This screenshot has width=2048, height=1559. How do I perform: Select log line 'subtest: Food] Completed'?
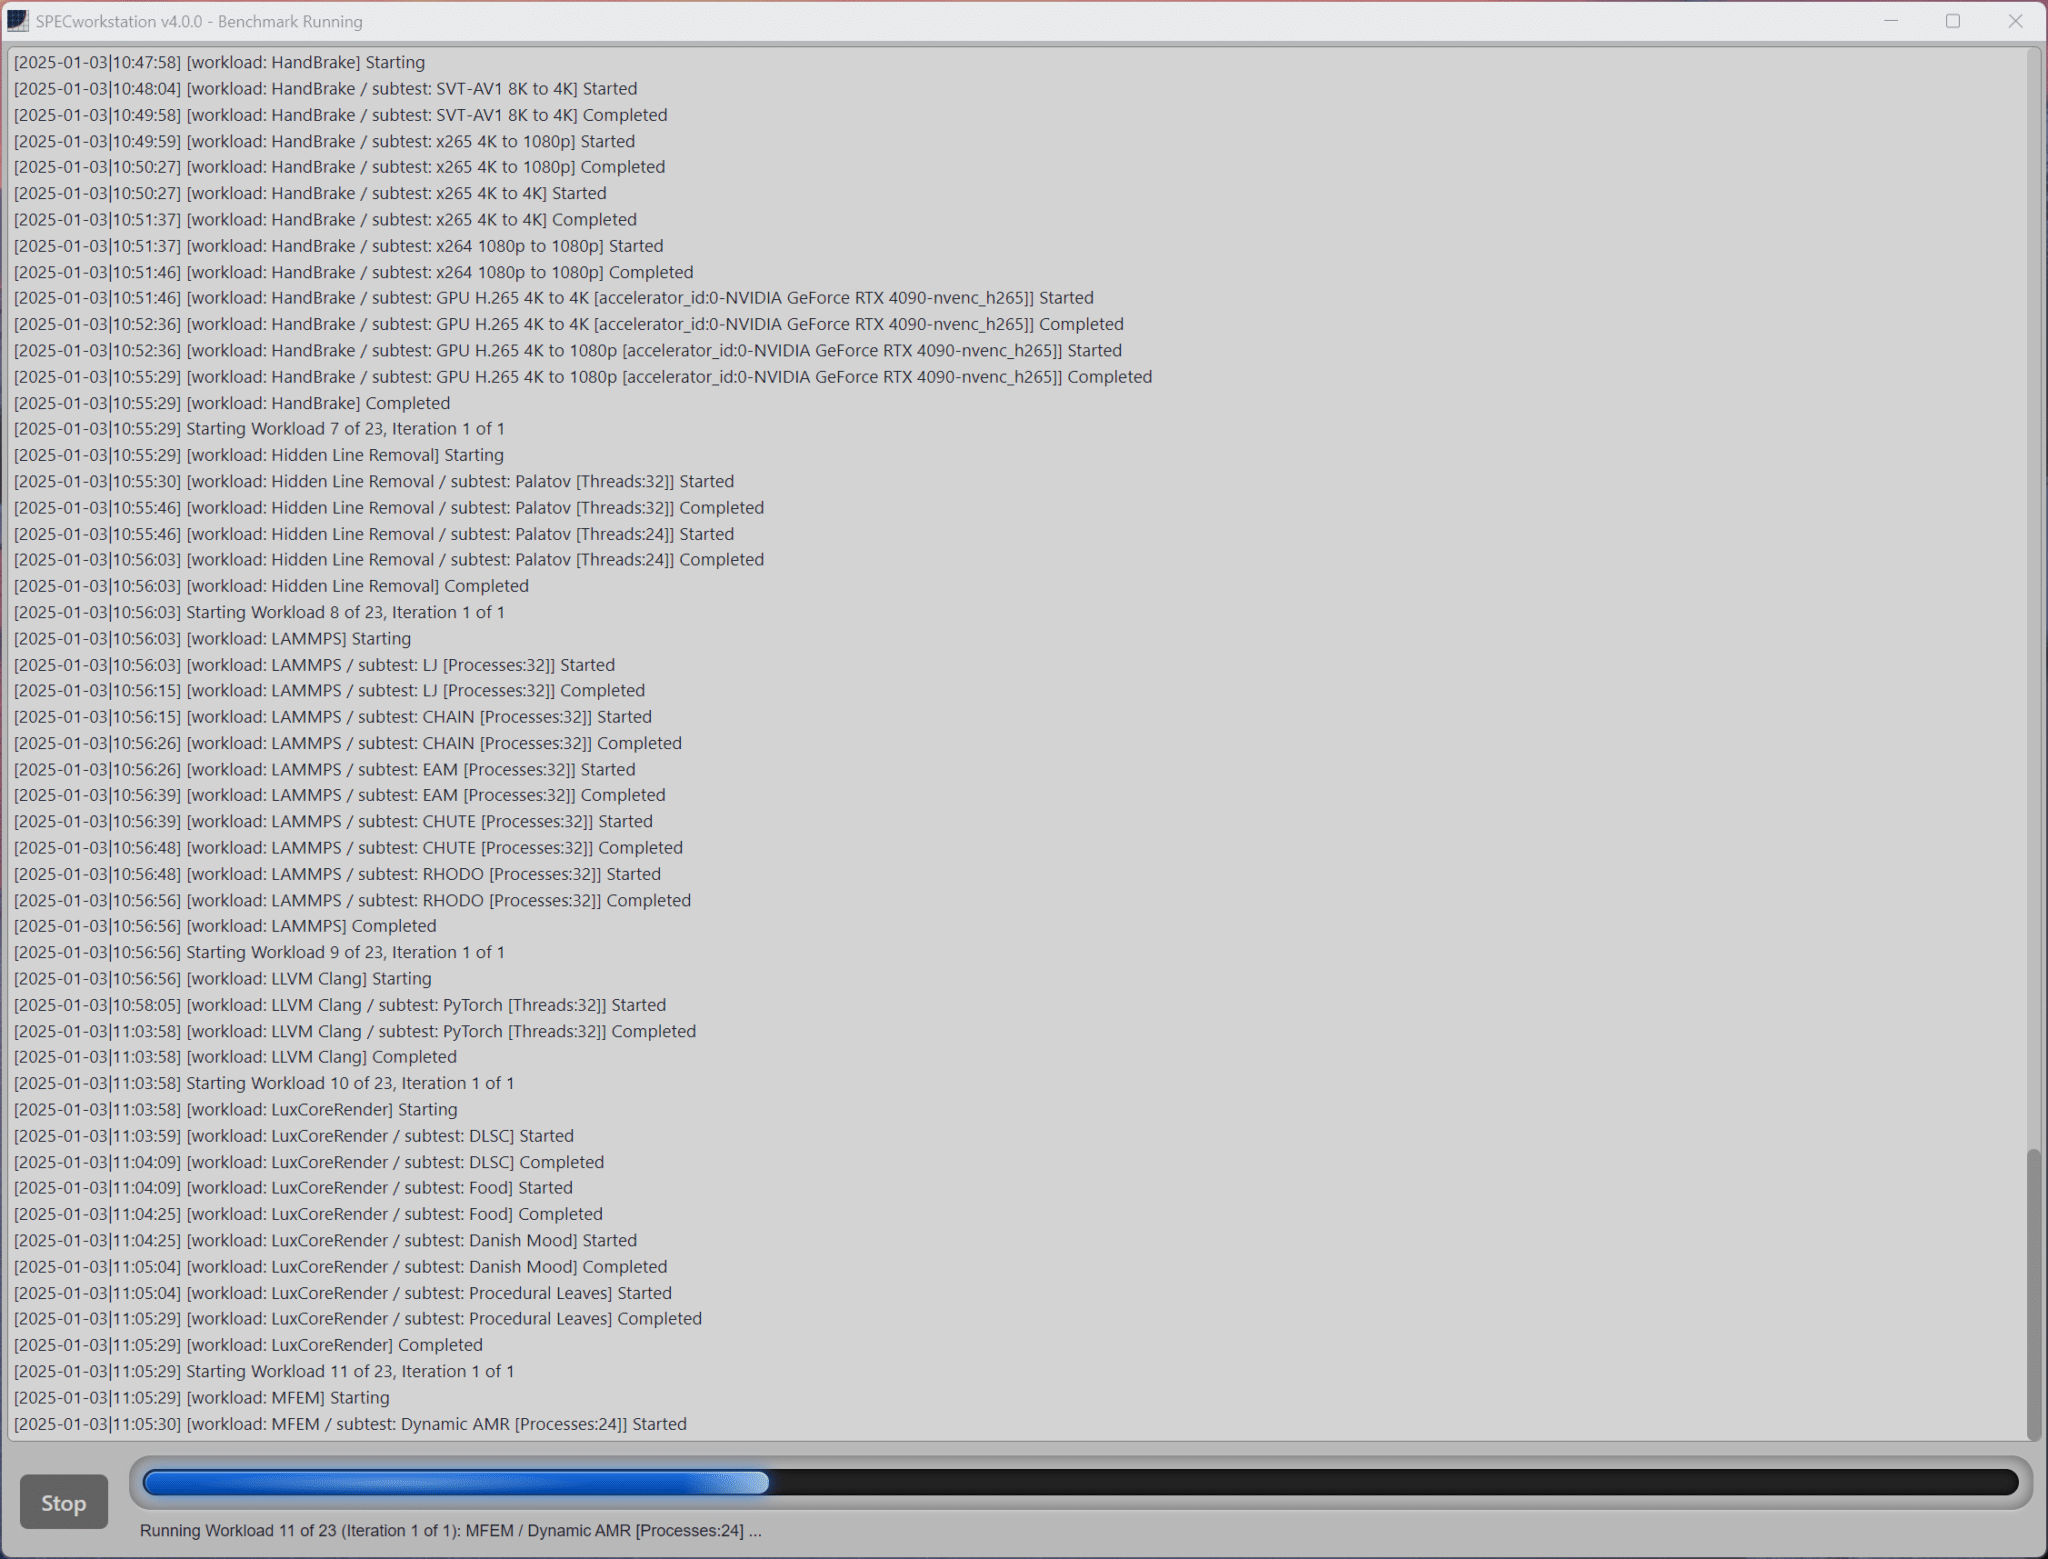(x=308, y=1214)
